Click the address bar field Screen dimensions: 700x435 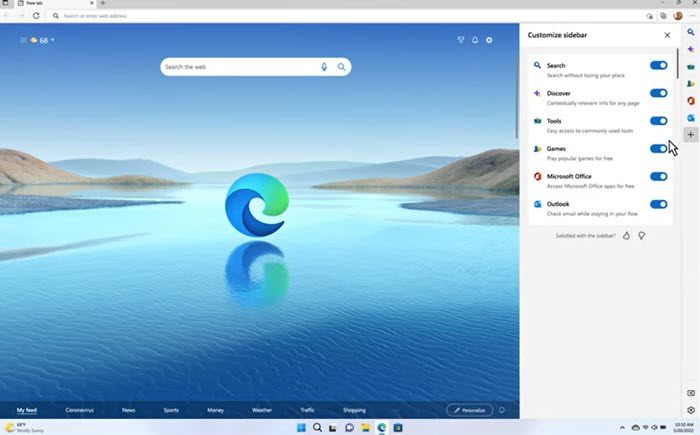348,16
